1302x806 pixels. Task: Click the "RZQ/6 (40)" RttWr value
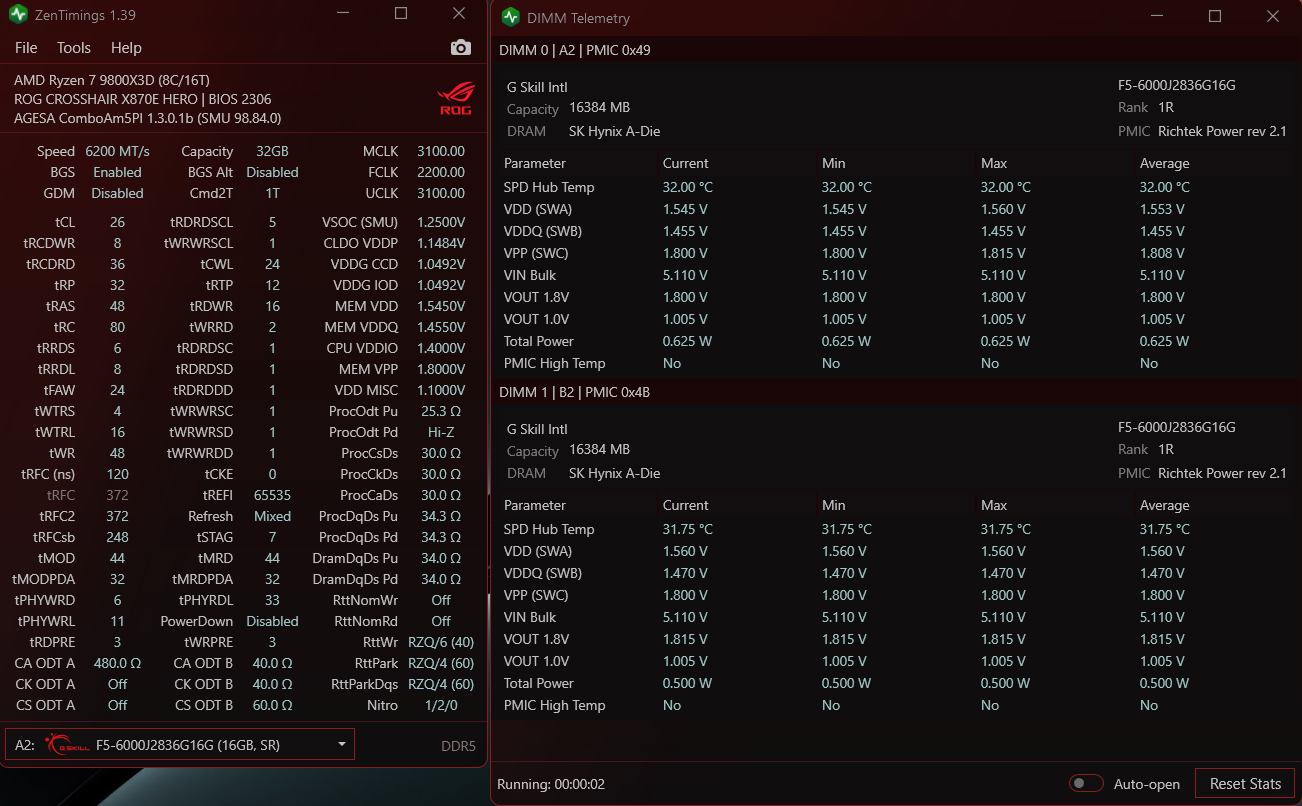point(441,642)
